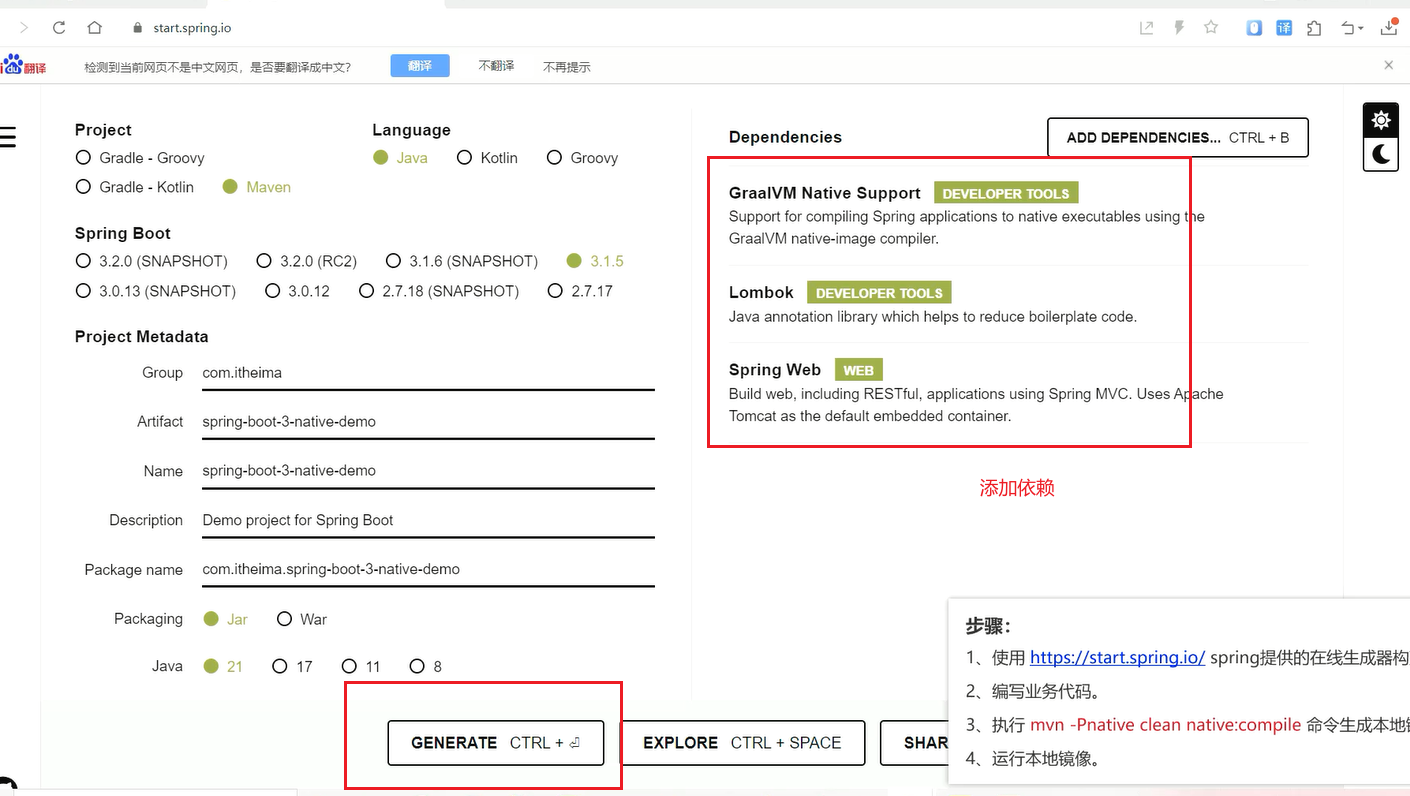Open the undo history dropdown arrow
1410x796 pixels.
pyautogui.click(x=1361, y=29)
